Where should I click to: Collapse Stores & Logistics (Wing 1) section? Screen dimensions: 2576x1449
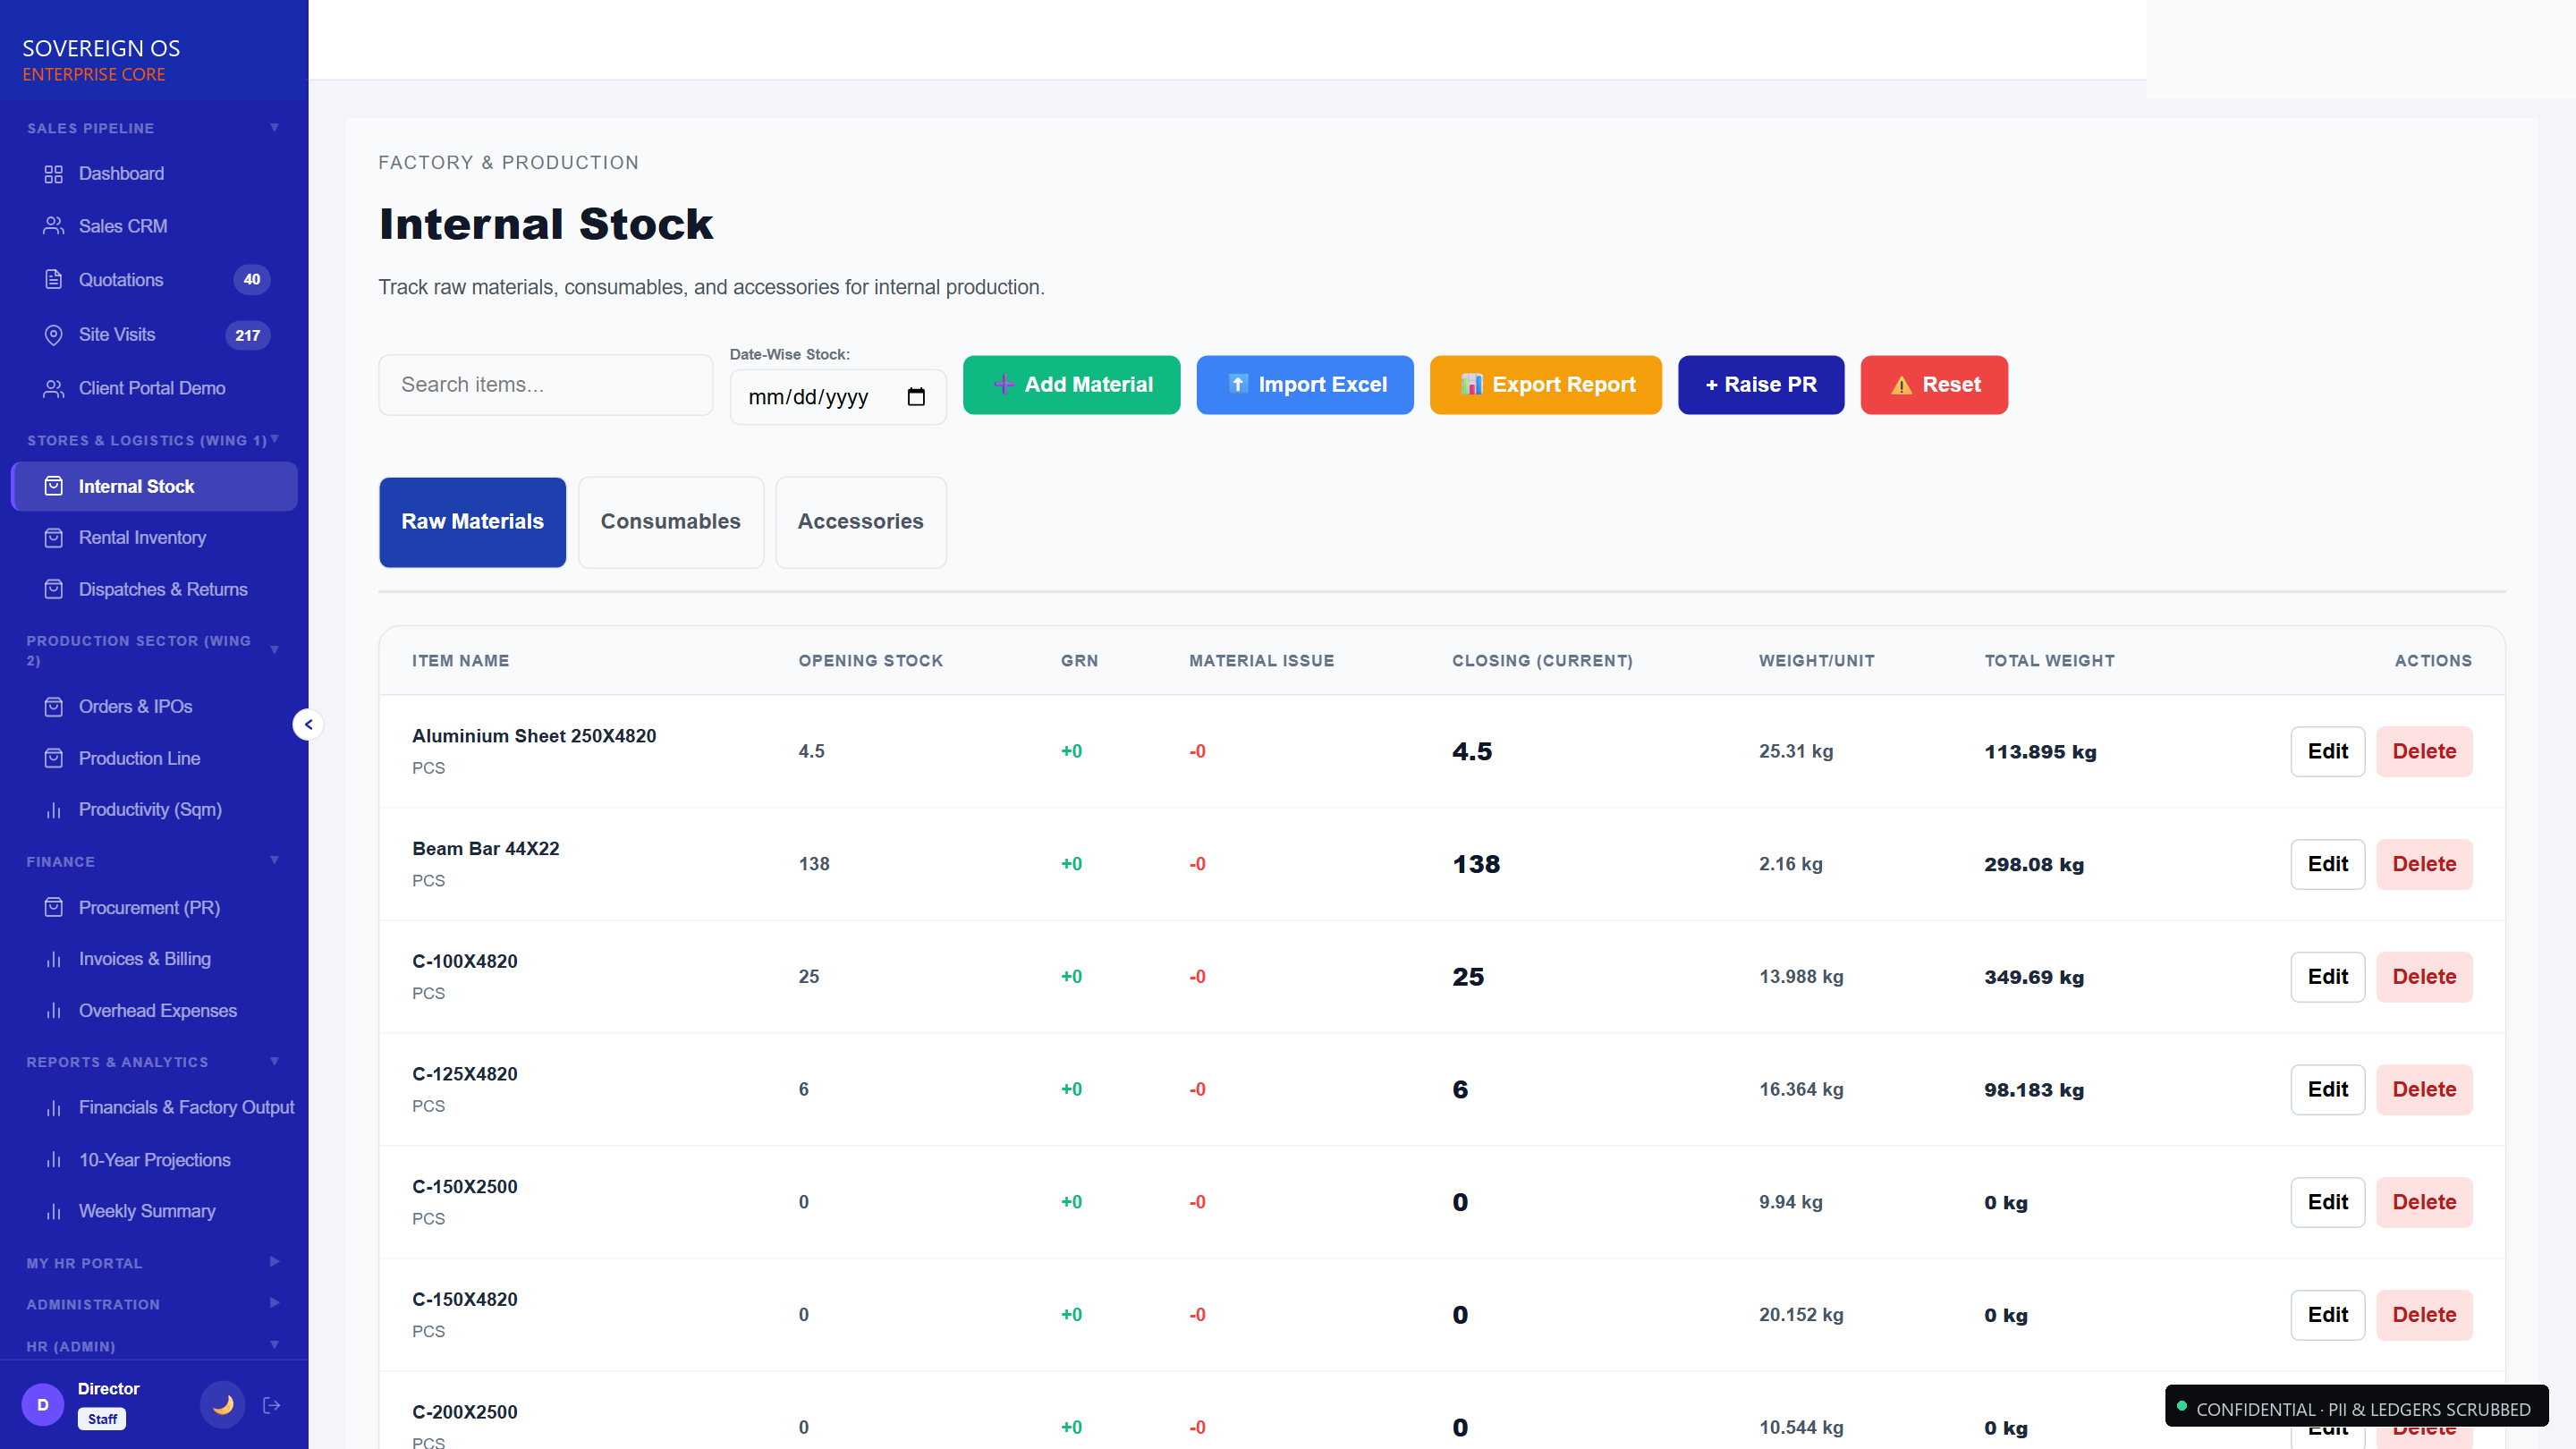pos(275,439)
